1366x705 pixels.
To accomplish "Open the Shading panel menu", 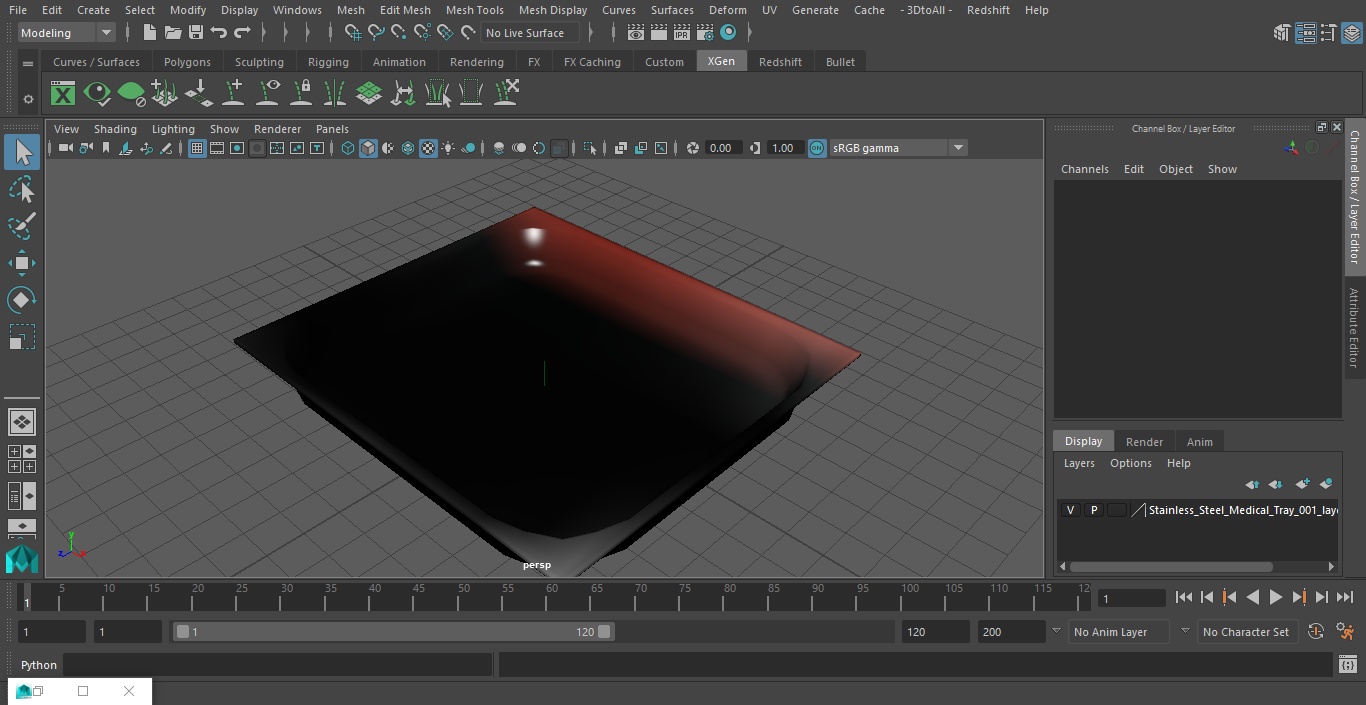I will [x=115, y=129].
